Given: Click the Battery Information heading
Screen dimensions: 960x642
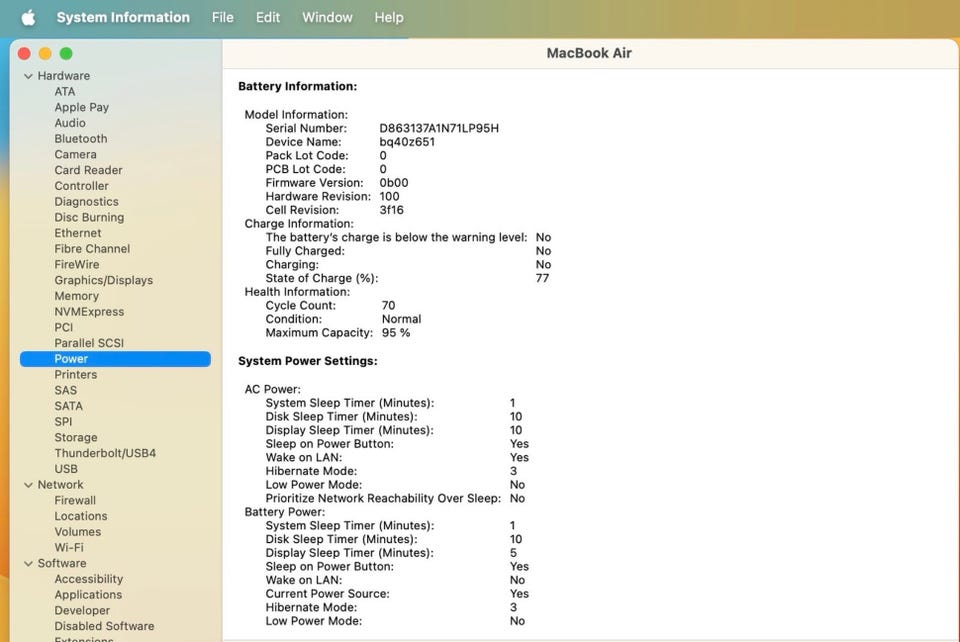Looking at the screenshot, I should click(298, 87).
